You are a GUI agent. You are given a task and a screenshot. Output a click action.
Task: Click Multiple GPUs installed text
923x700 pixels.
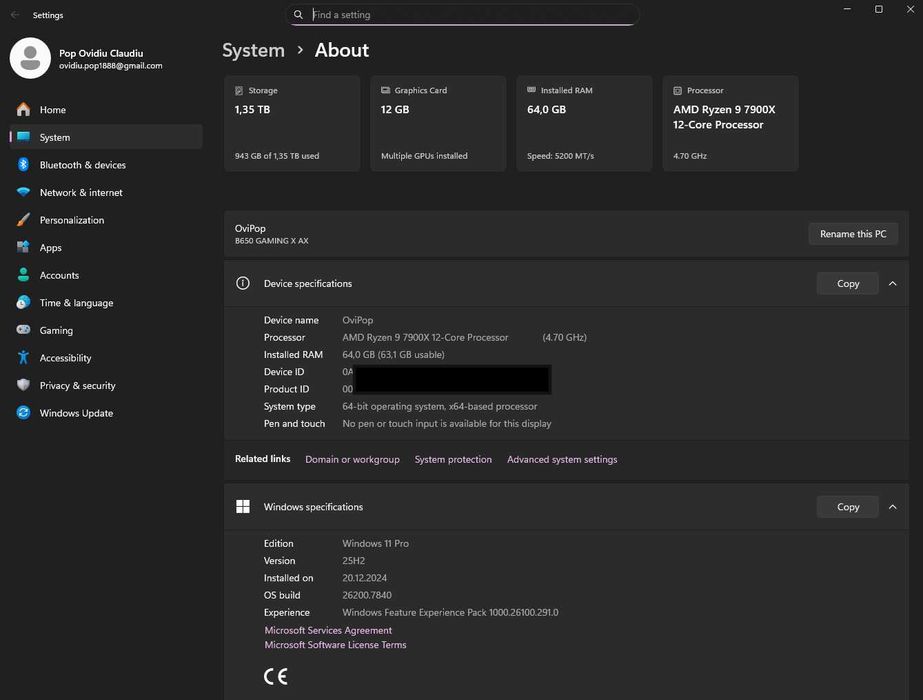[x=424, y=156]
